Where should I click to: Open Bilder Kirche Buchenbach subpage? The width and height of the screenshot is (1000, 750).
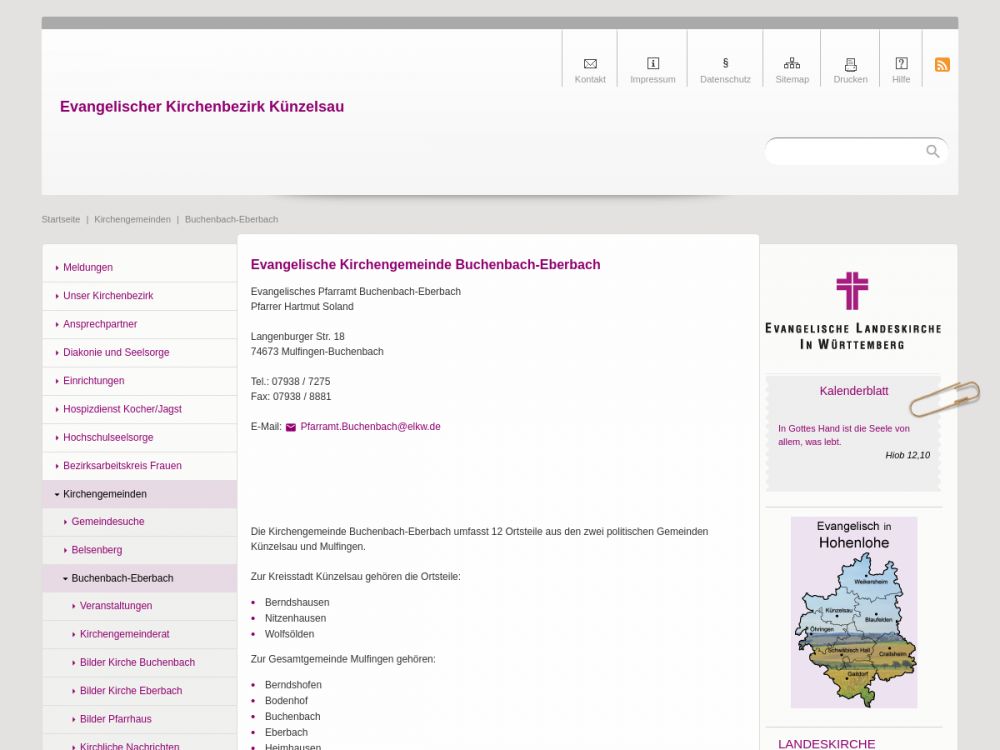[137, 663]
